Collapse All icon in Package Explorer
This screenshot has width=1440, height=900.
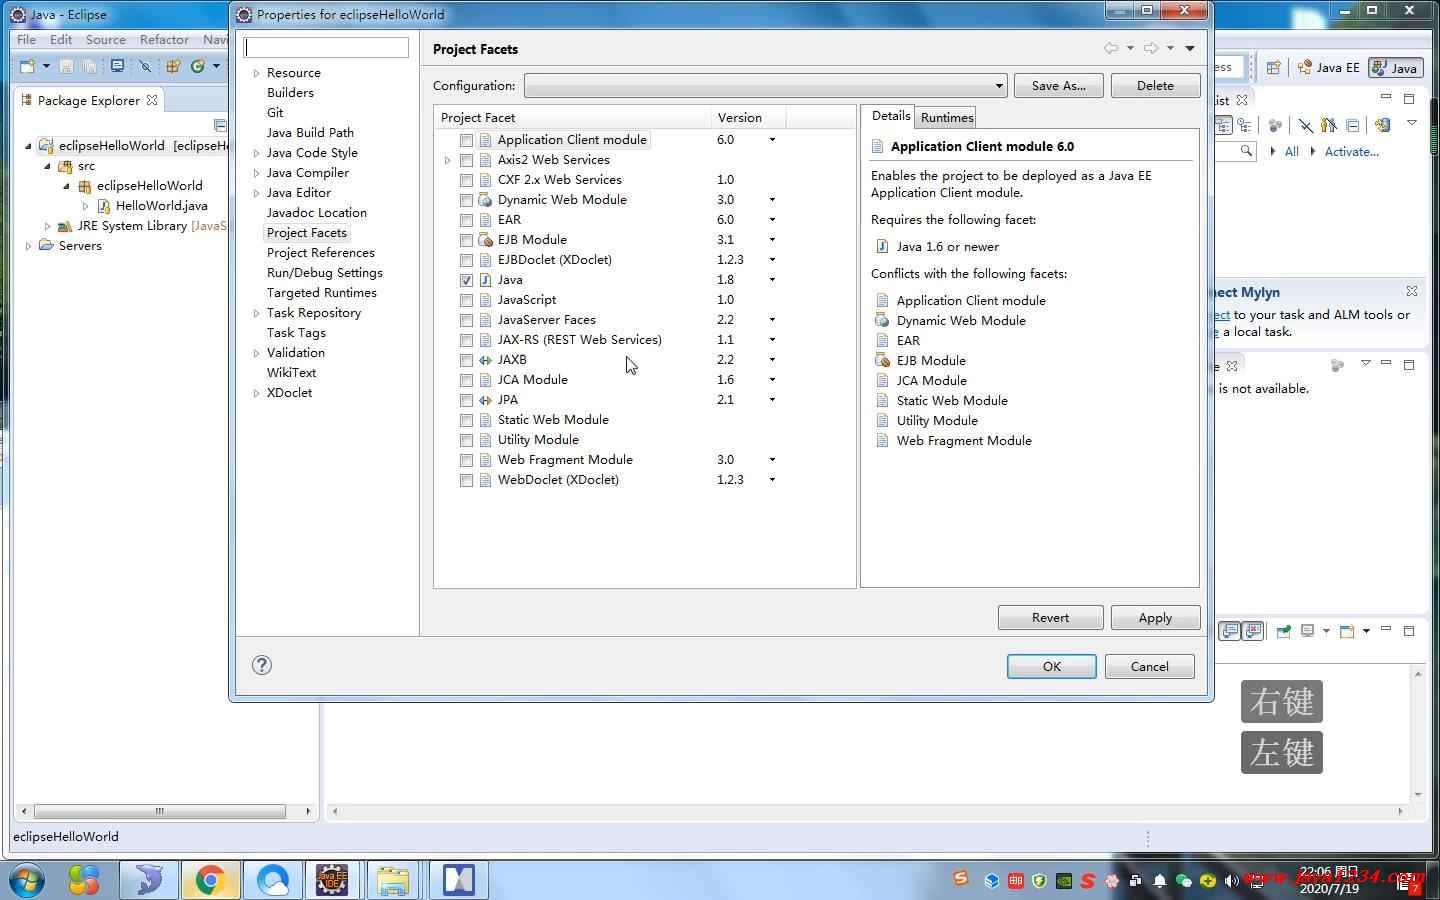[221, 125]
